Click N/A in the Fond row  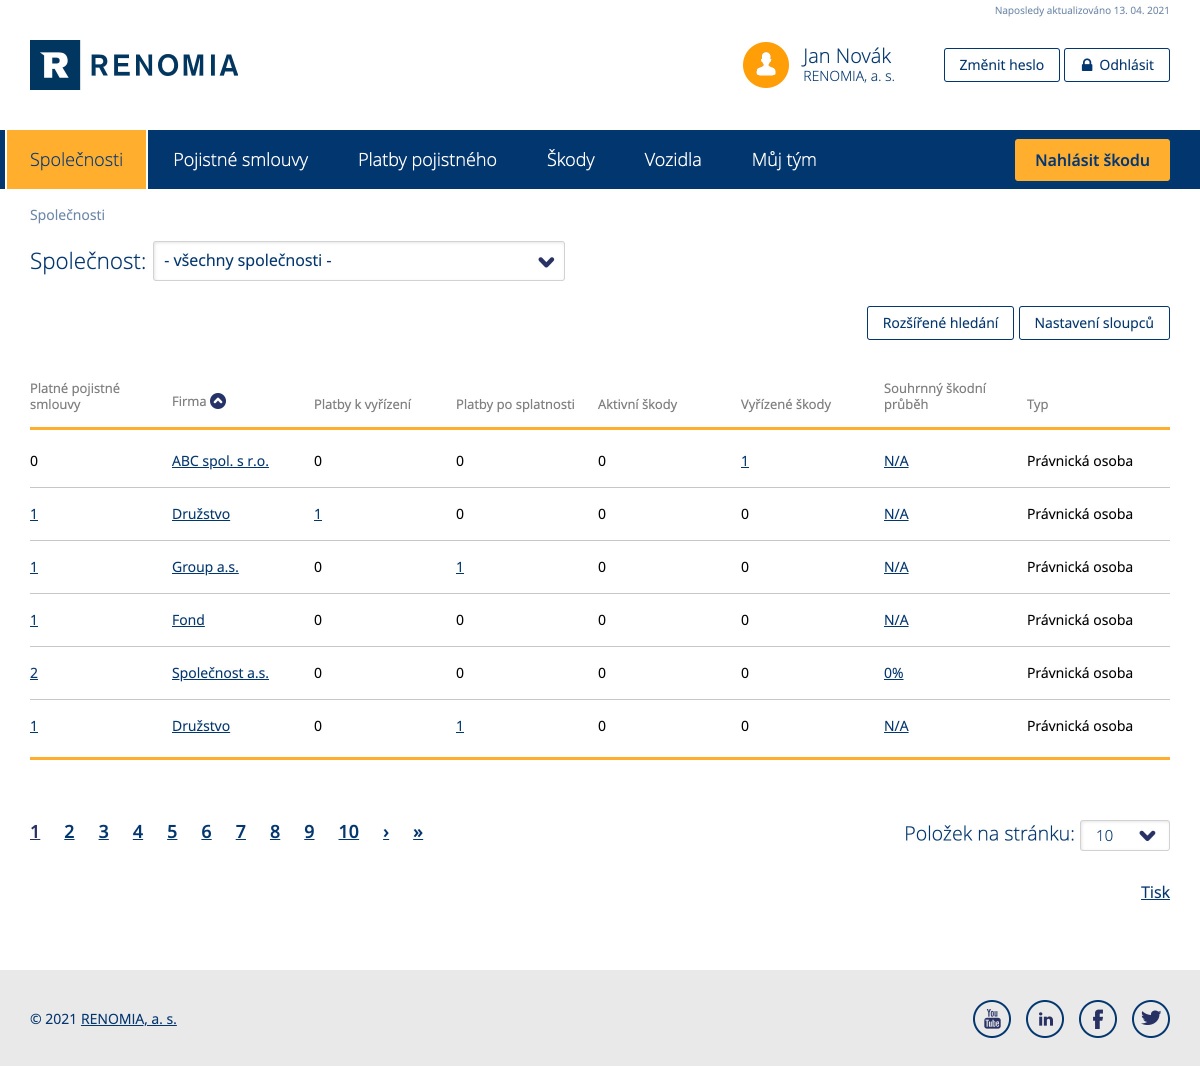point(896,620)
